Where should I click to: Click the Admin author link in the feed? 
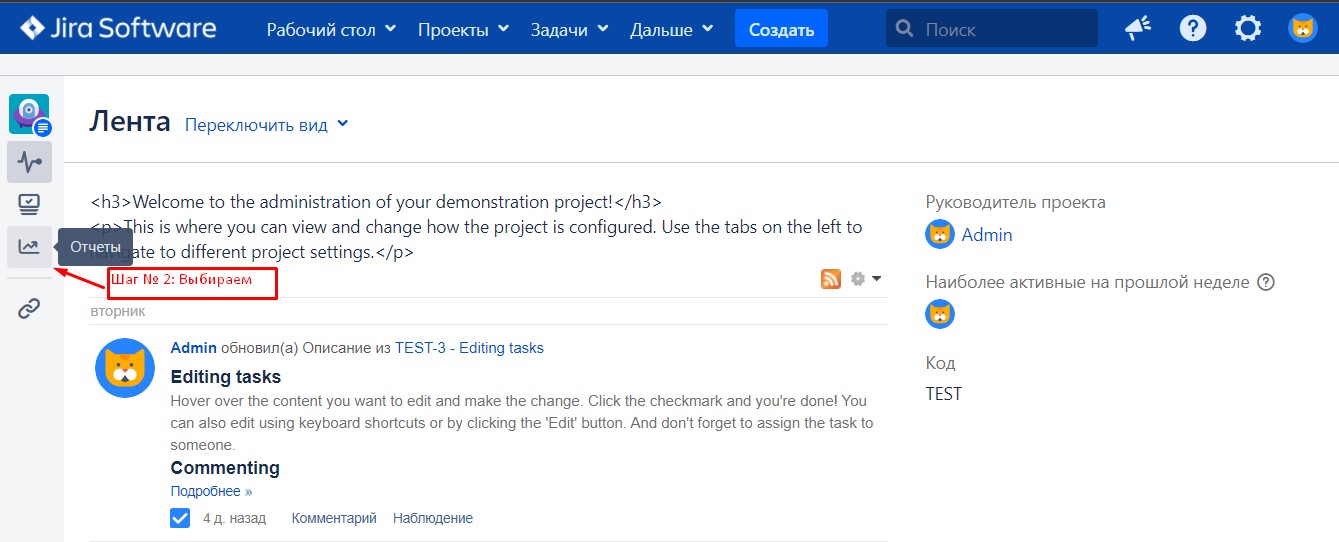pyautogui.click(x=194, y=348)
